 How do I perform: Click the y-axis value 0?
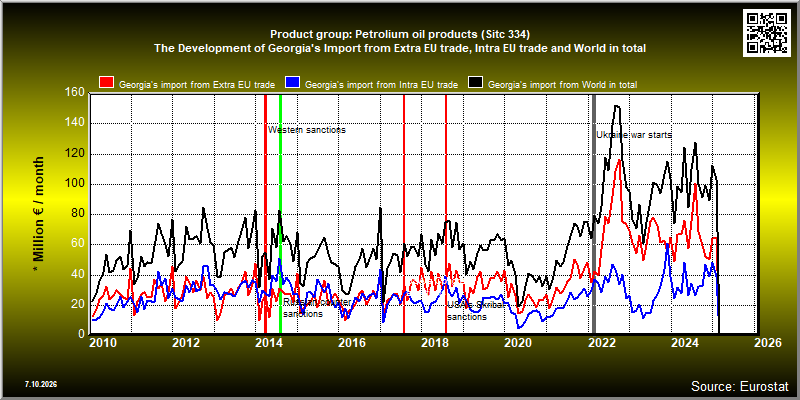coord(81,334)
